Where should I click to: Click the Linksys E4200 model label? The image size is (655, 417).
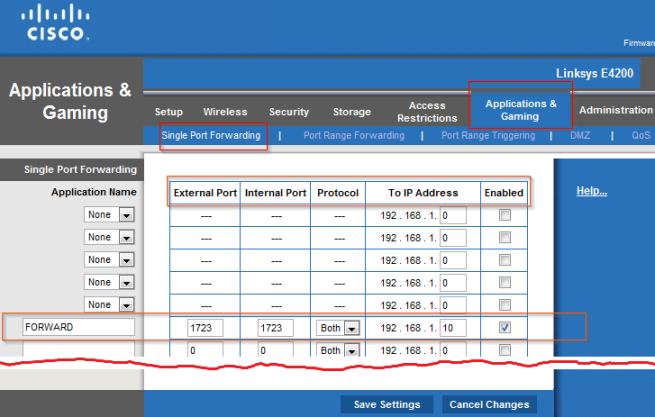click(x=594, y=73)
